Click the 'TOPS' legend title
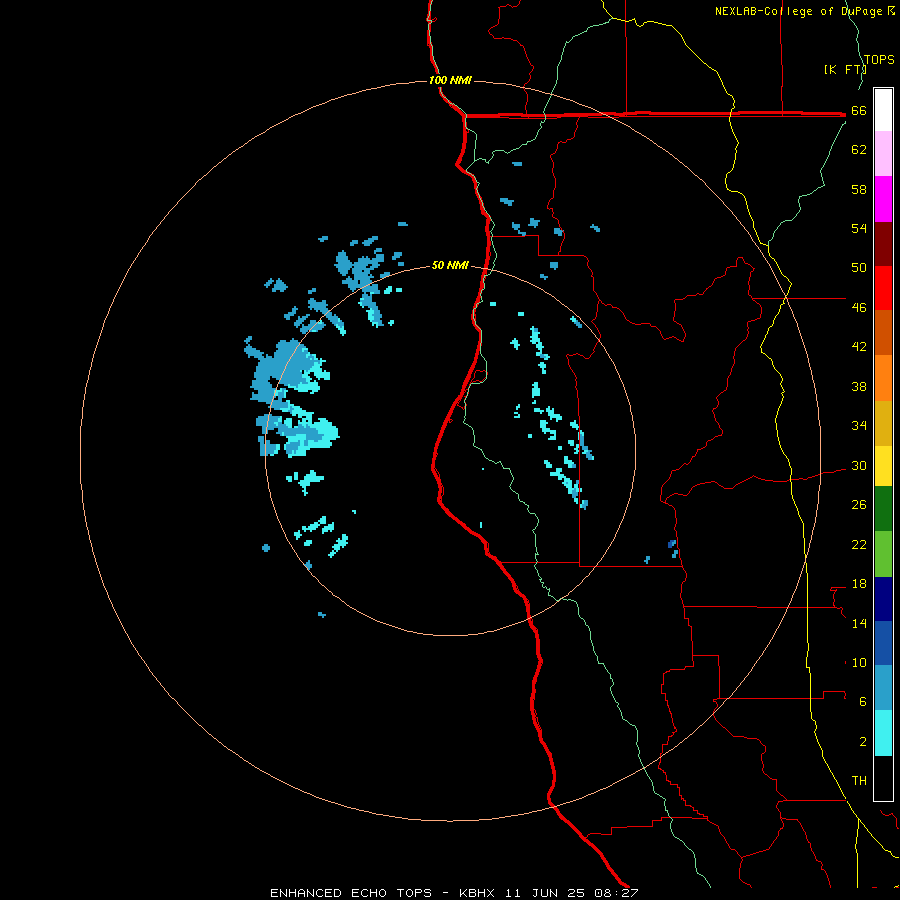This screenshot has width=900, height=900. point(879,60)
